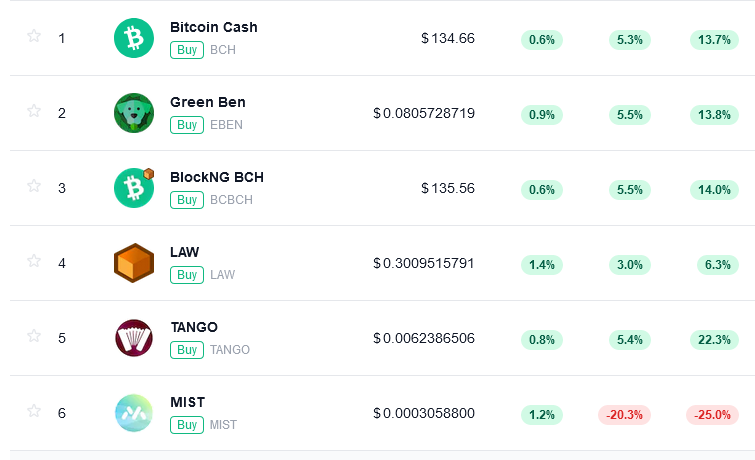This screenshot has height=460, width=755.
Task: Open the BlockNG BCH coin icon
Action: 134,188
